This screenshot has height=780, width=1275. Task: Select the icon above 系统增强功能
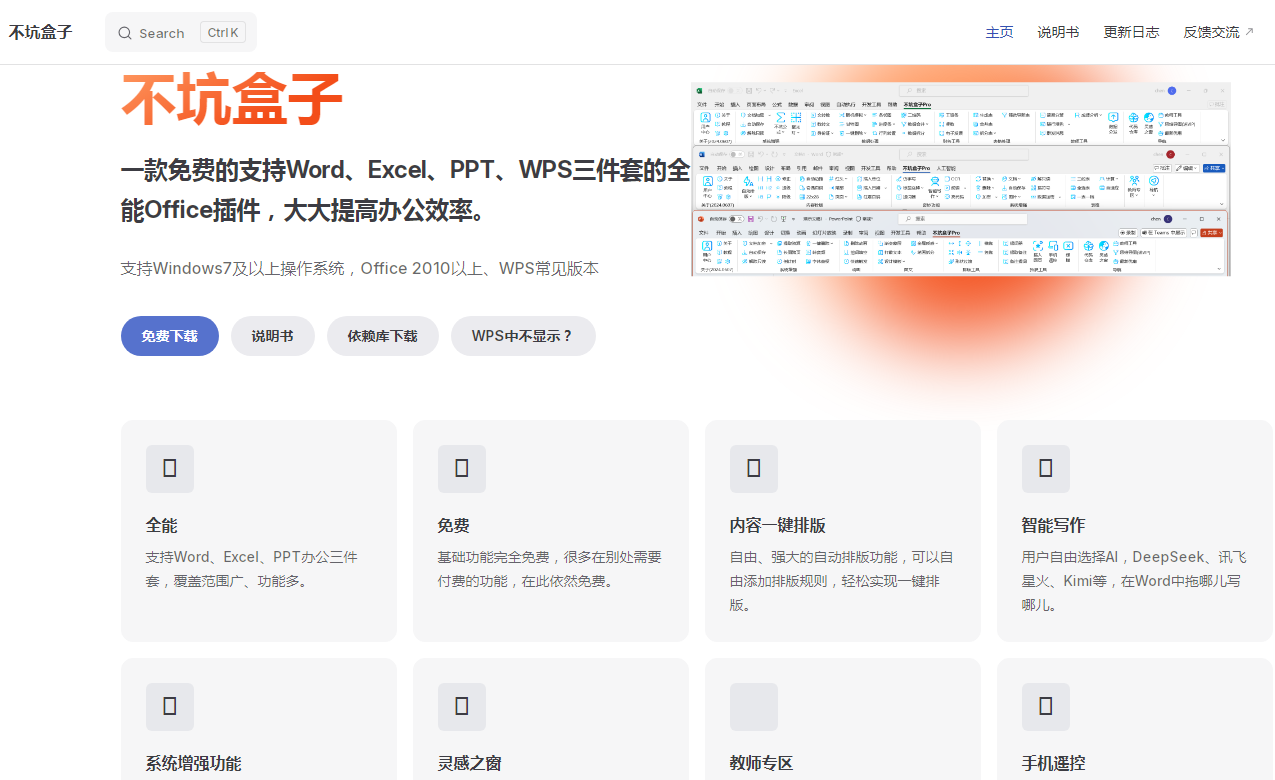170,707
